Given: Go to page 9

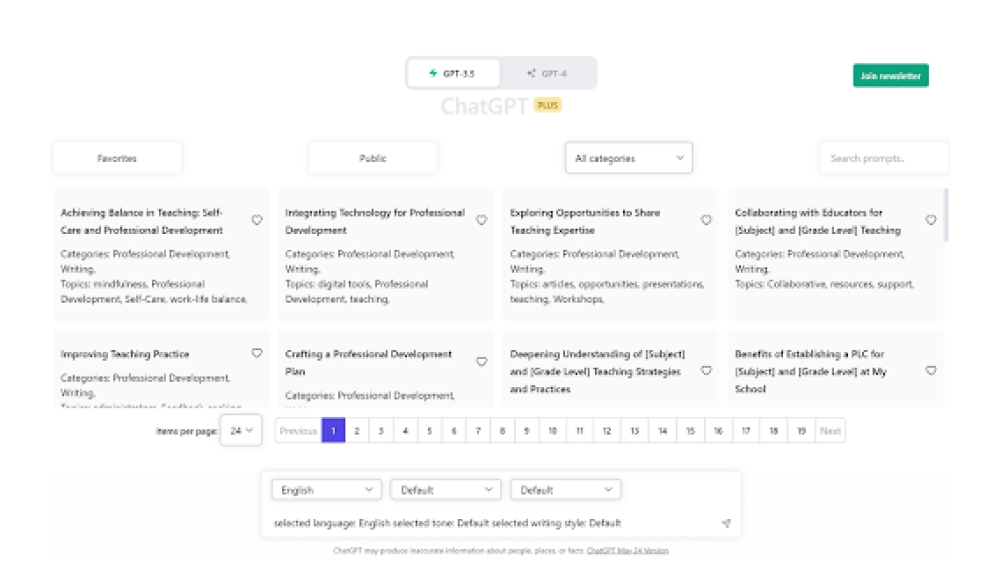Looking at the screenshot, I should pos(527,431).
